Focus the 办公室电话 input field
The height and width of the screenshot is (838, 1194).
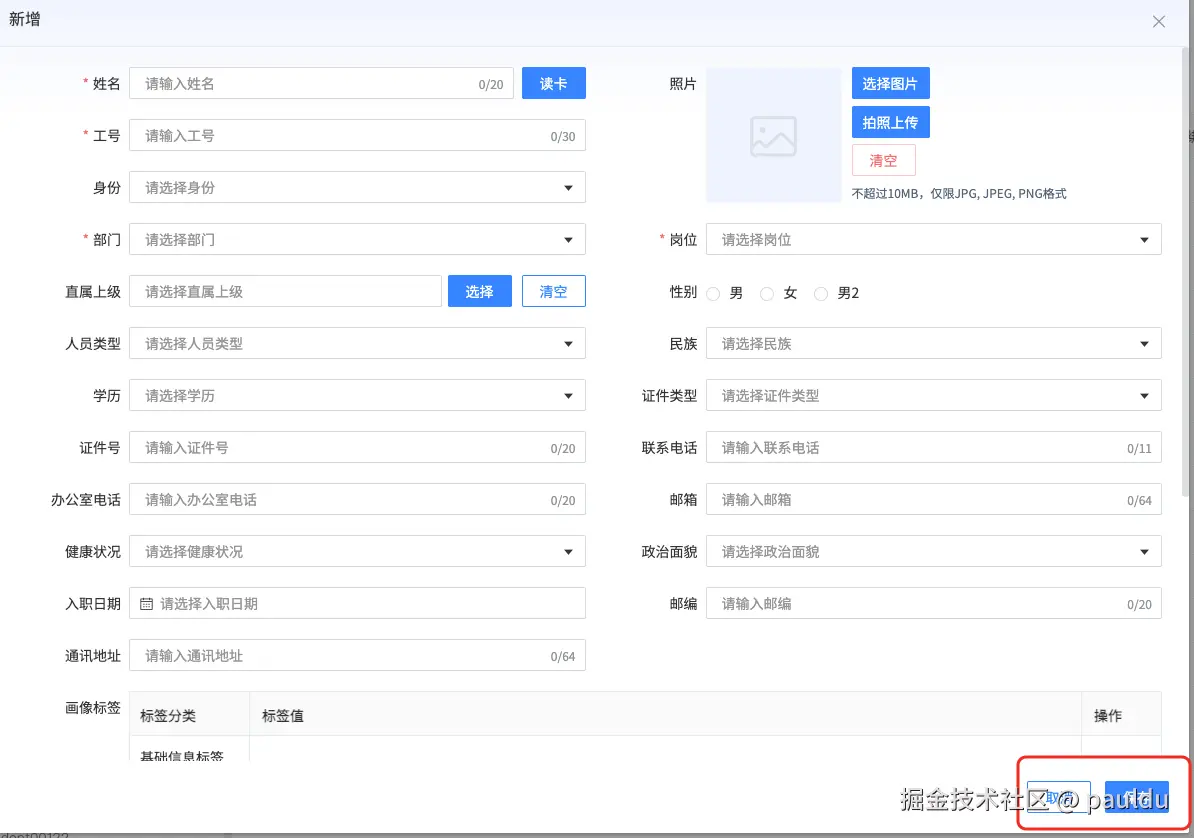(357, 500)
